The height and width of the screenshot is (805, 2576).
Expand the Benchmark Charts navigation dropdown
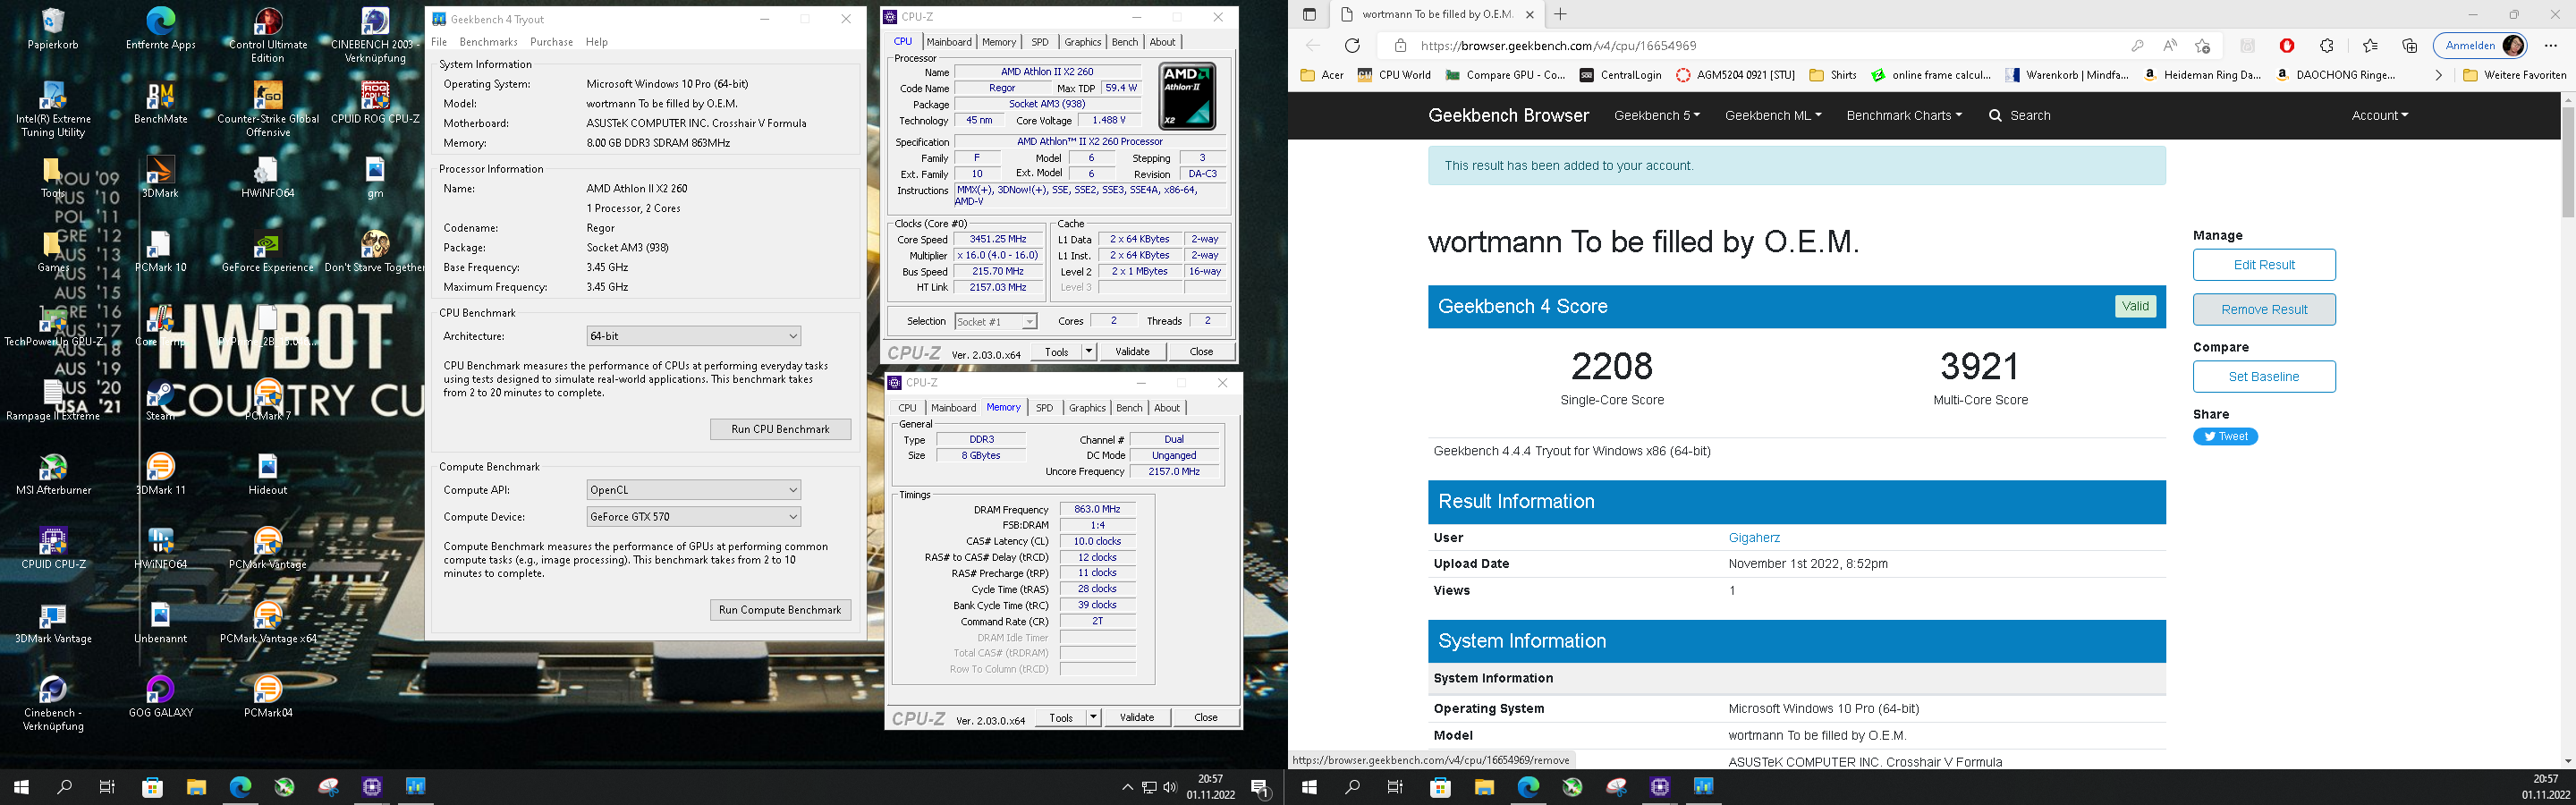click(1904, 115)
